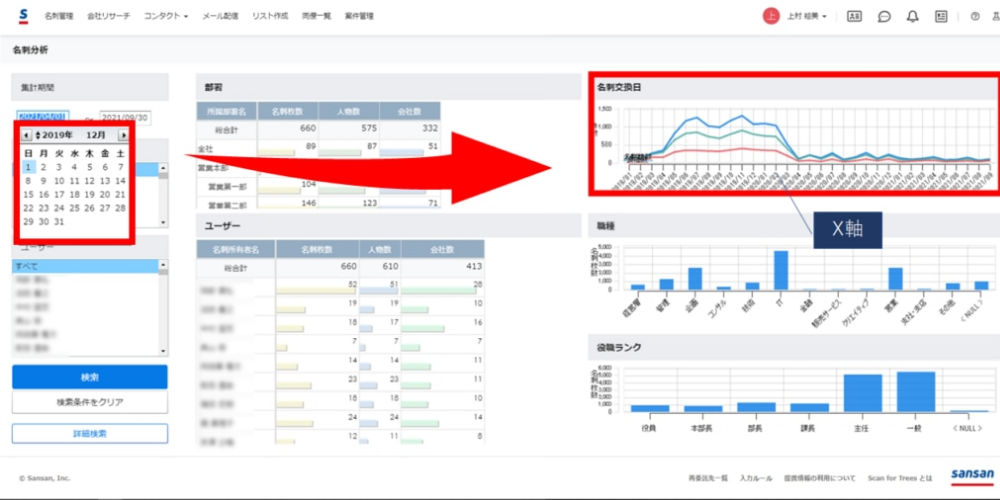Open the chat message bubble icon

883,16
